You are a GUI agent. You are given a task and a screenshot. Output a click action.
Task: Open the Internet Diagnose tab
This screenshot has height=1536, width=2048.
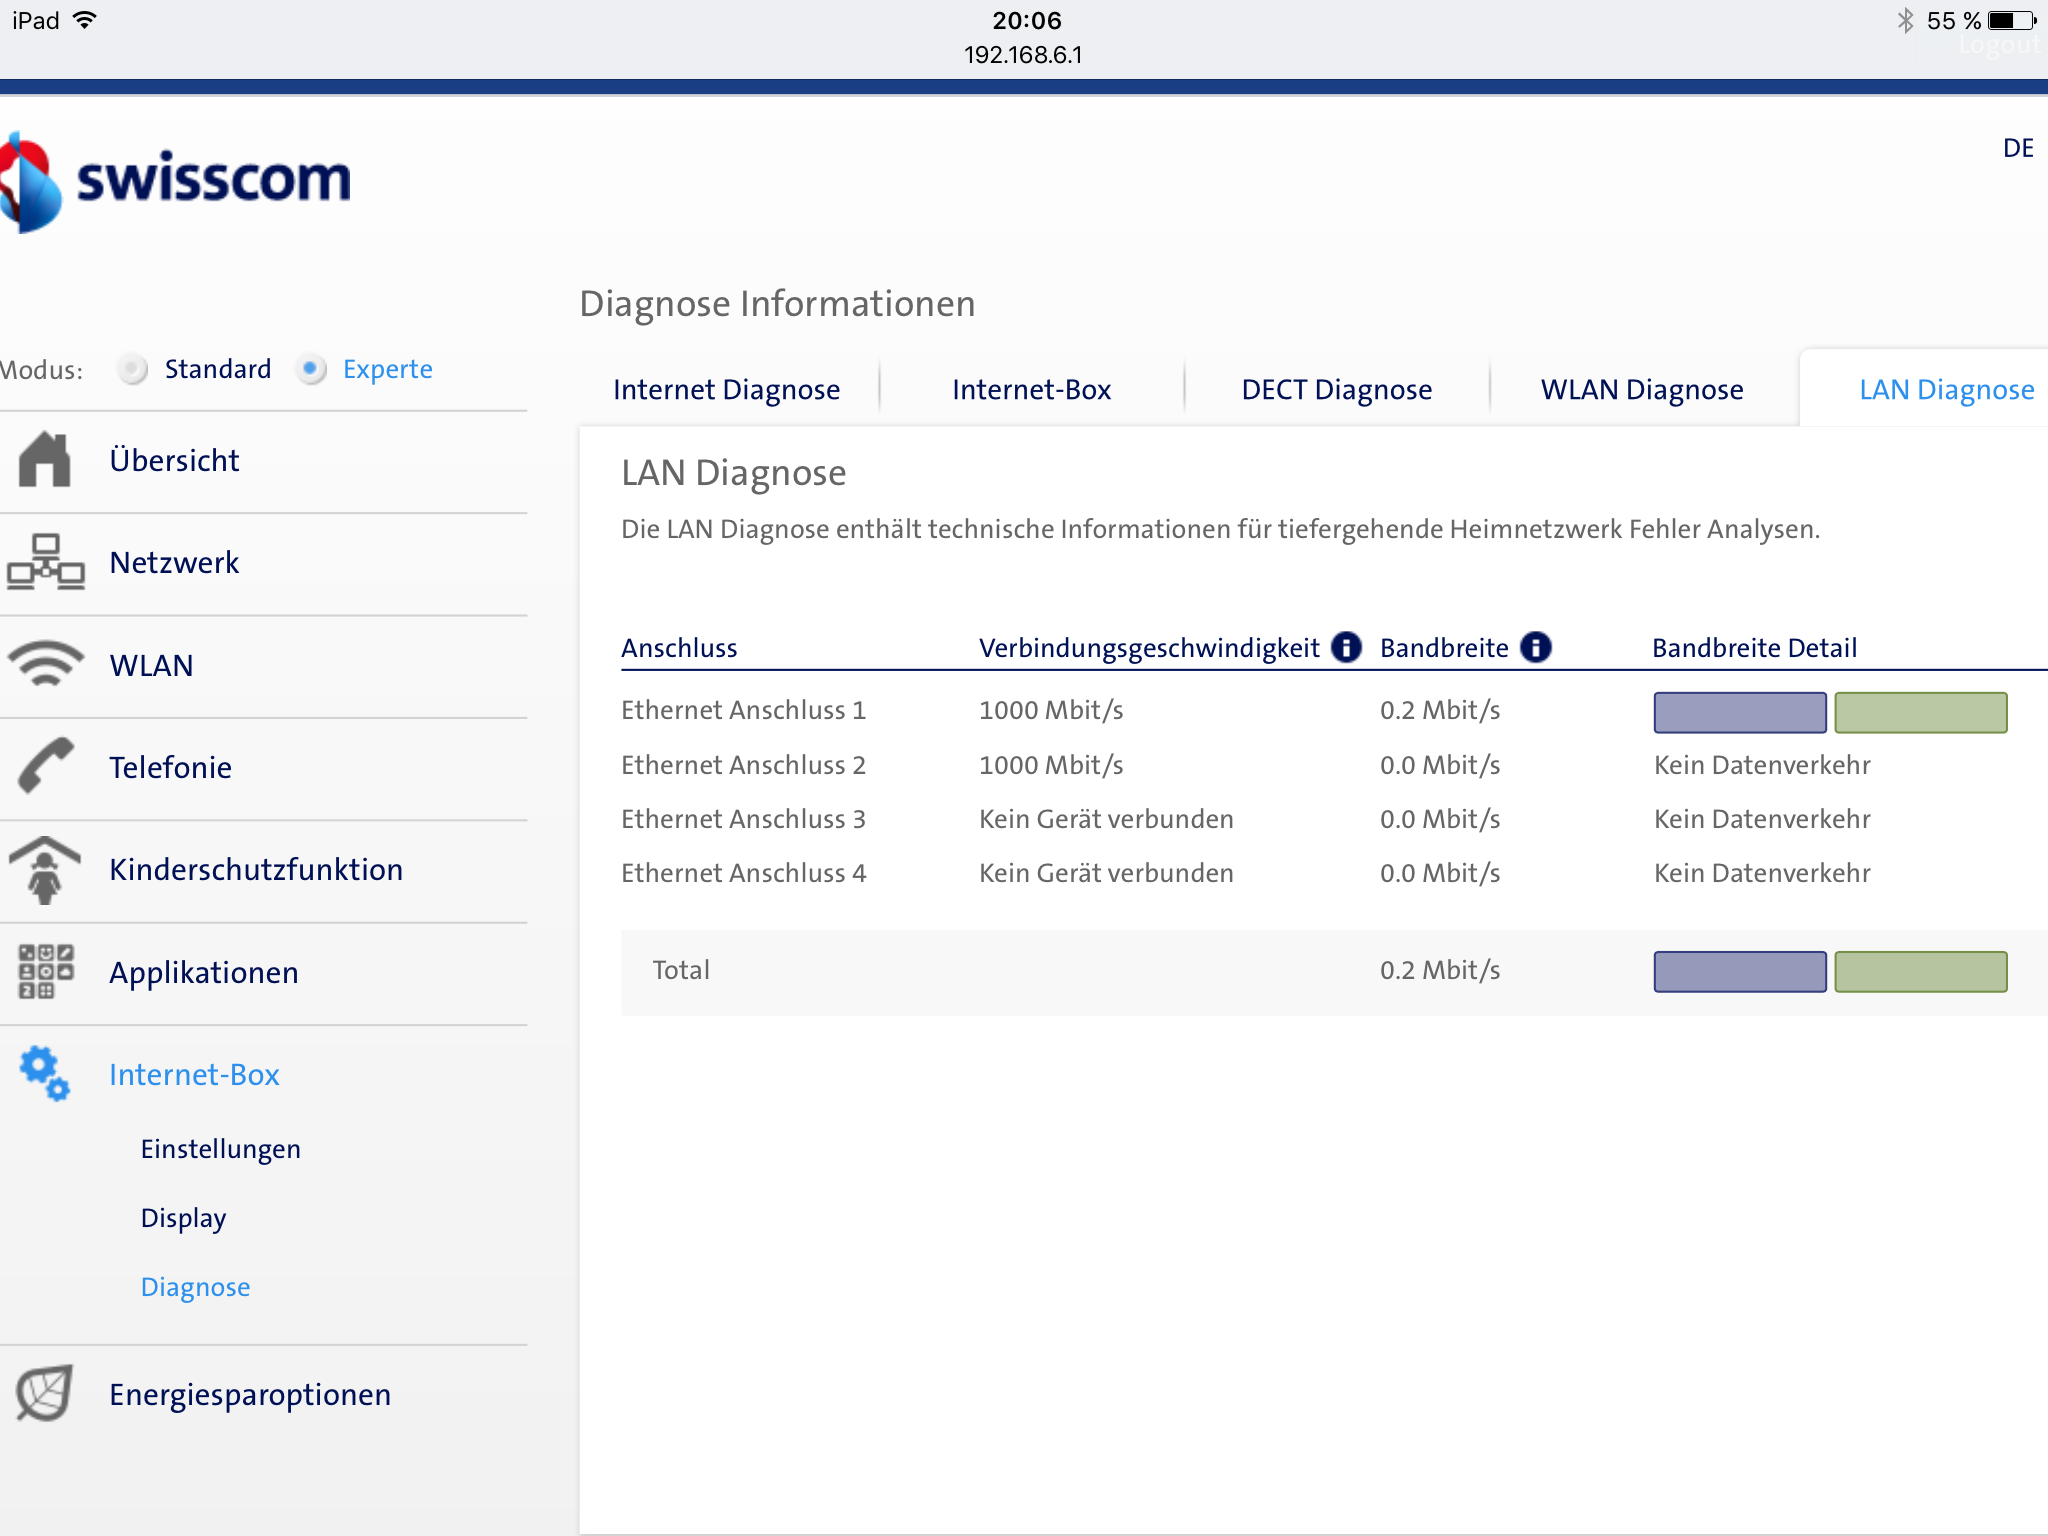[x=726, y=390]
